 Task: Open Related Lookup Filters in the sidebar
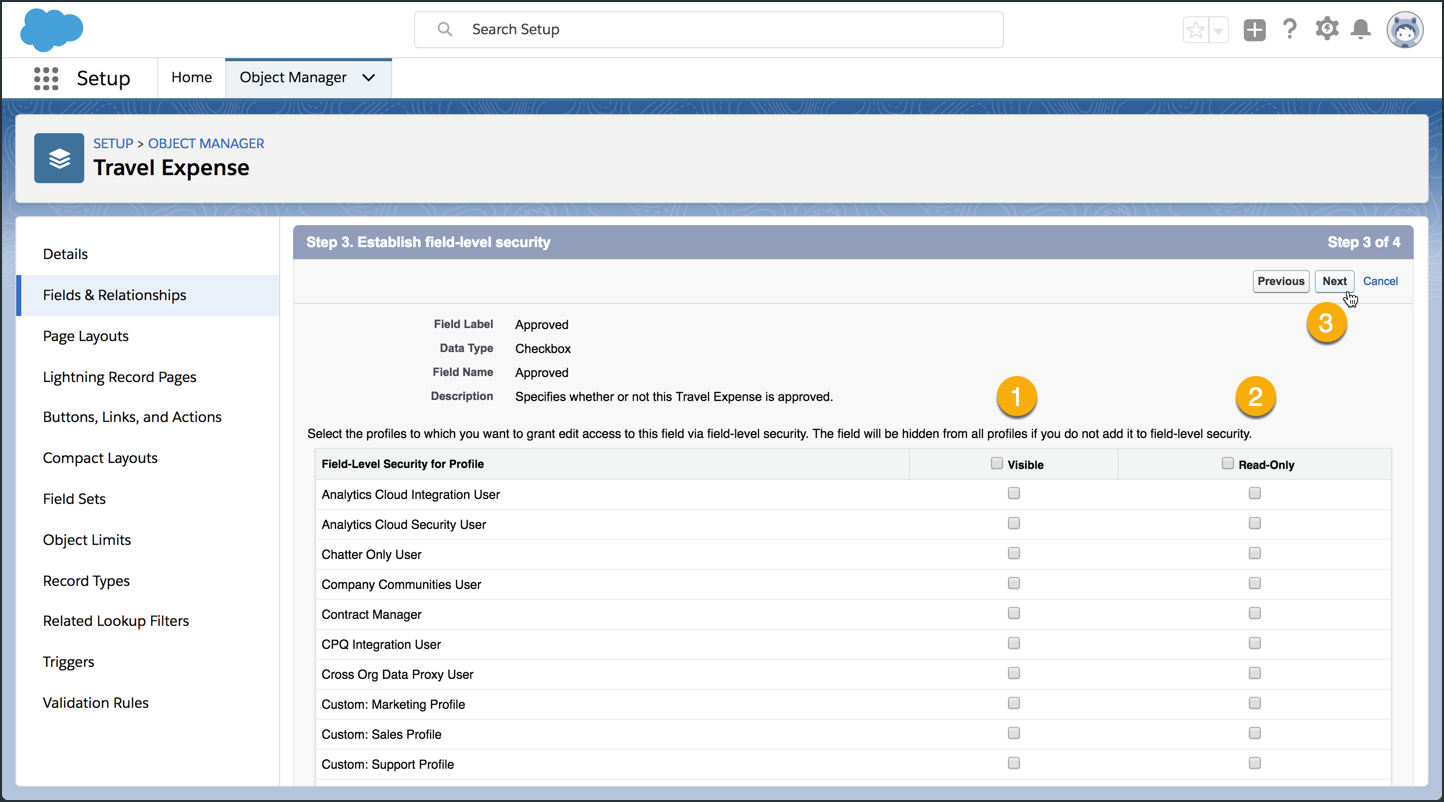(148, 621)
